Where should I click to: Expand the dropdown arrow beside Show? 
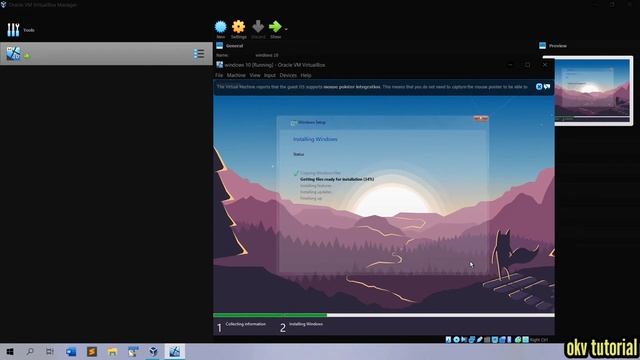pyautogui.click(x=286, y=29)
